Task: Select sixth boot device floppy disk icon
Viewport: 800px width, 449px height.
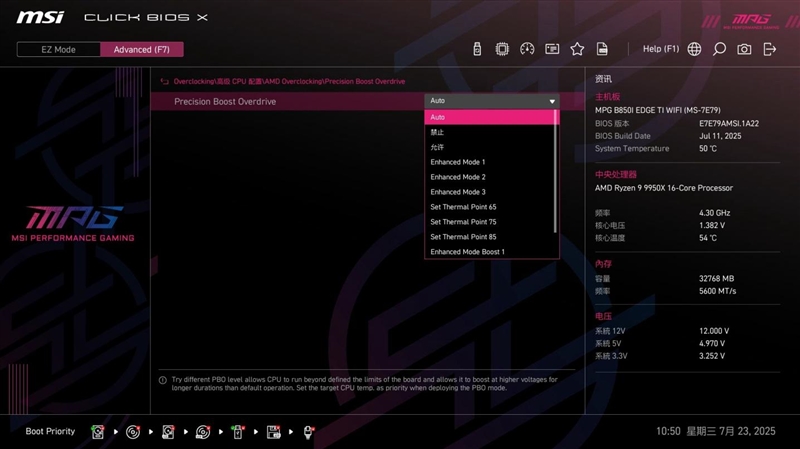Action: (x=273, y=432)
